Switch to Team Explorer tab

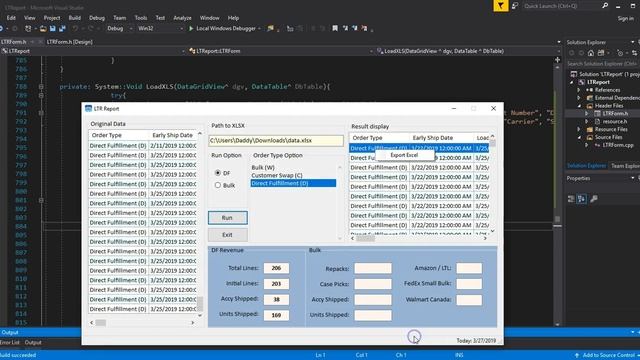624,165
